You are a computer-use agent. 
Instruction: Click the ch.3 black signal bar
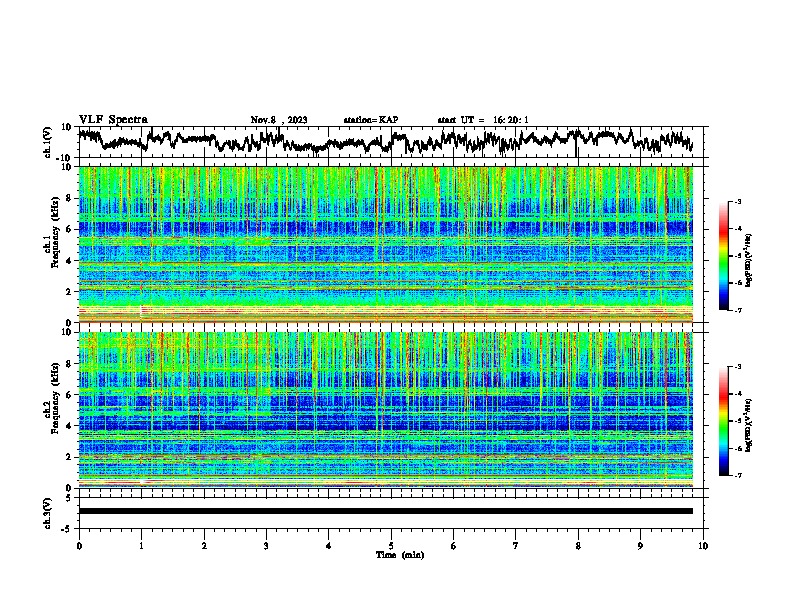point(386,511)
